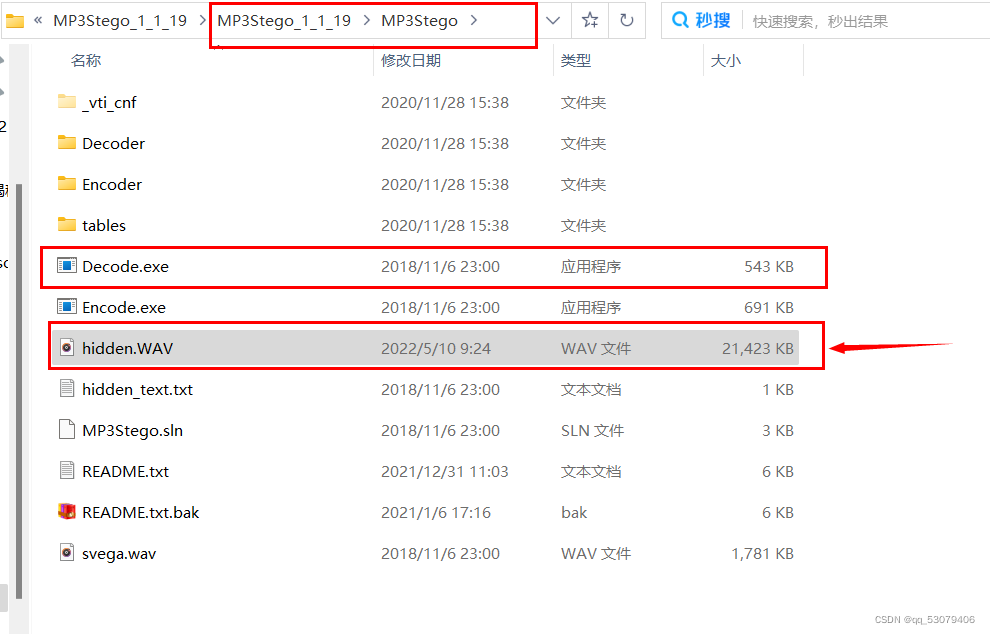Sort files by 名称 column header
Image resolution: width=990 pixels, height=634 pixels.
tap(86, 61)
